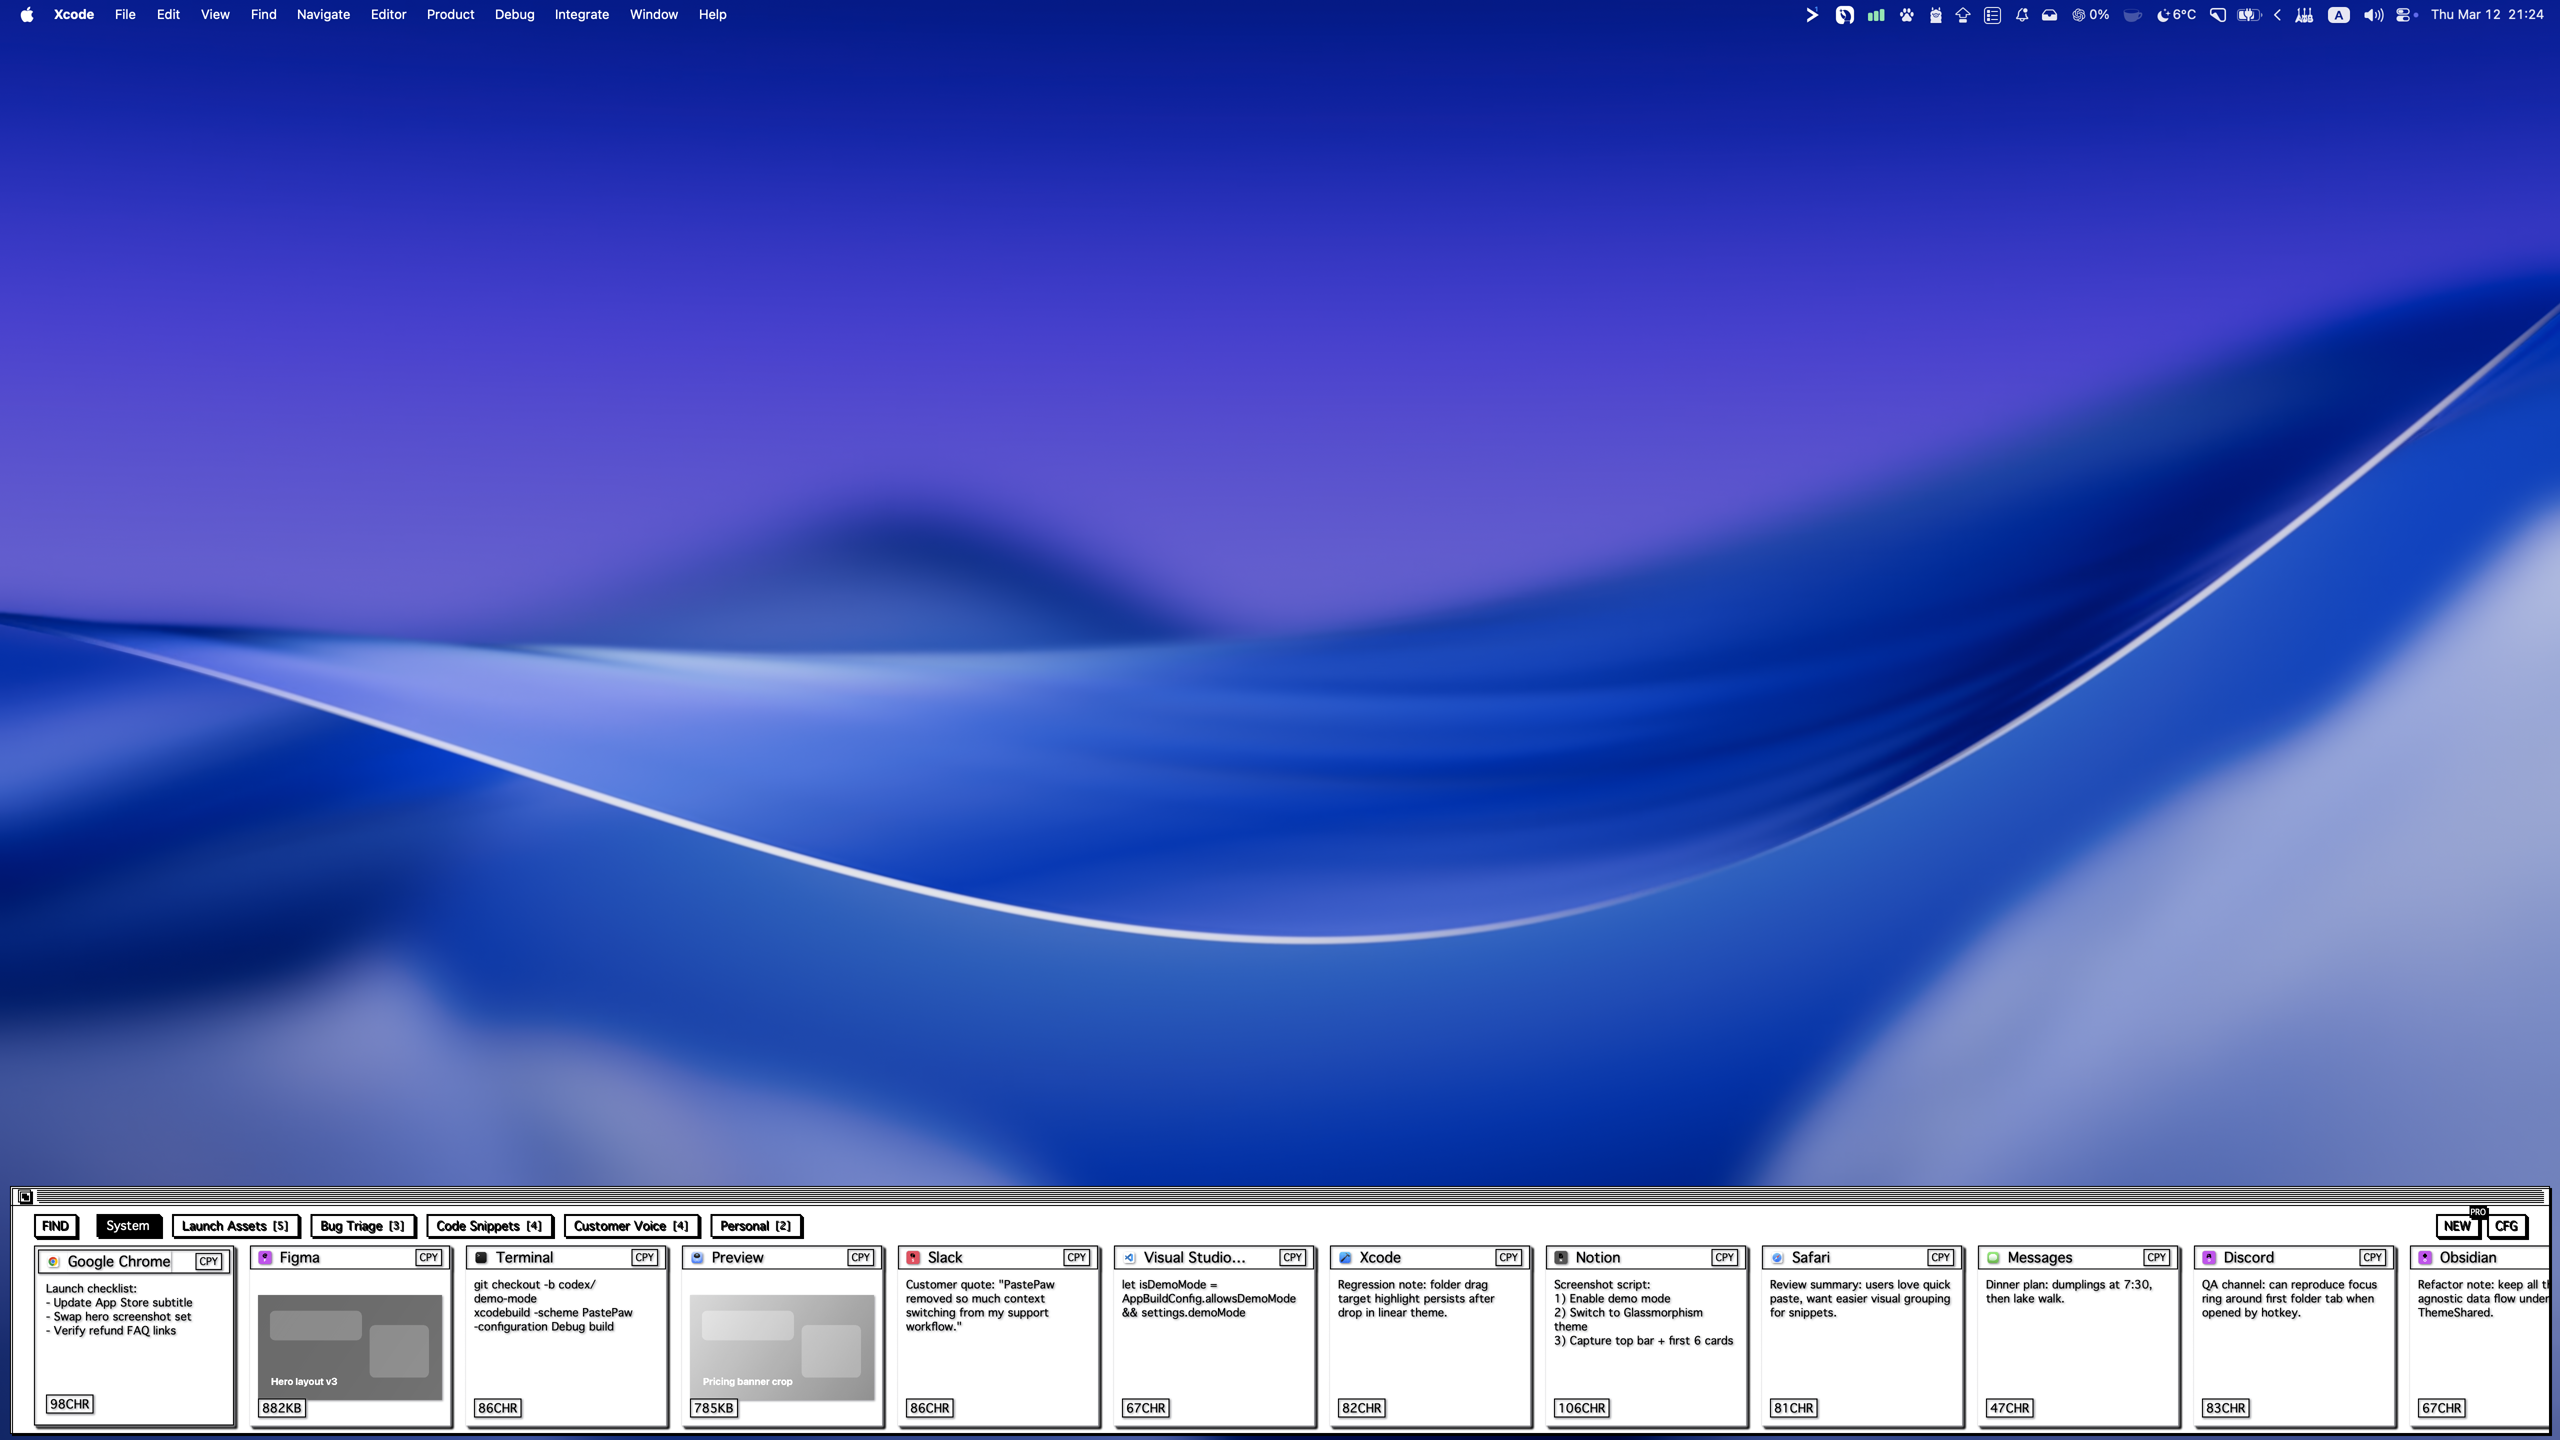This screenshot has width=2560, height=1440.
Task: Create a new snippet with the NEW button
Action: click(2455, 1226)
